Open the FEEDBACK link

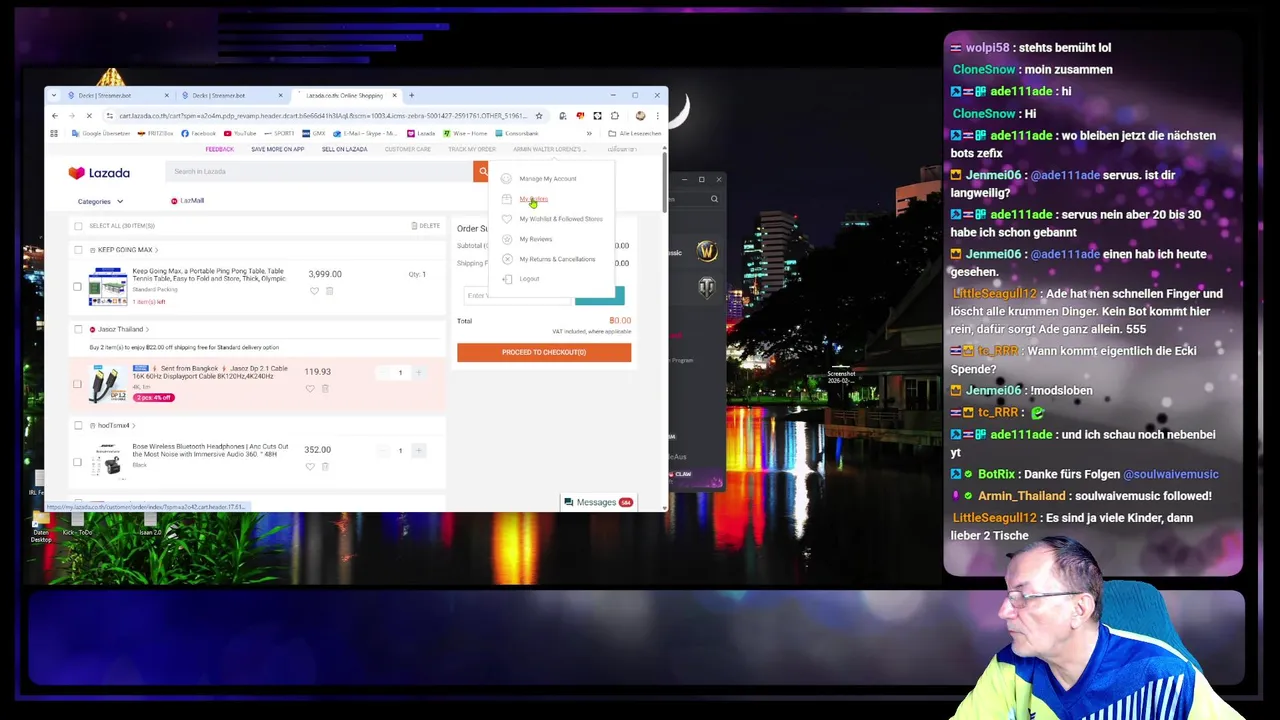[x=219, y=149]
